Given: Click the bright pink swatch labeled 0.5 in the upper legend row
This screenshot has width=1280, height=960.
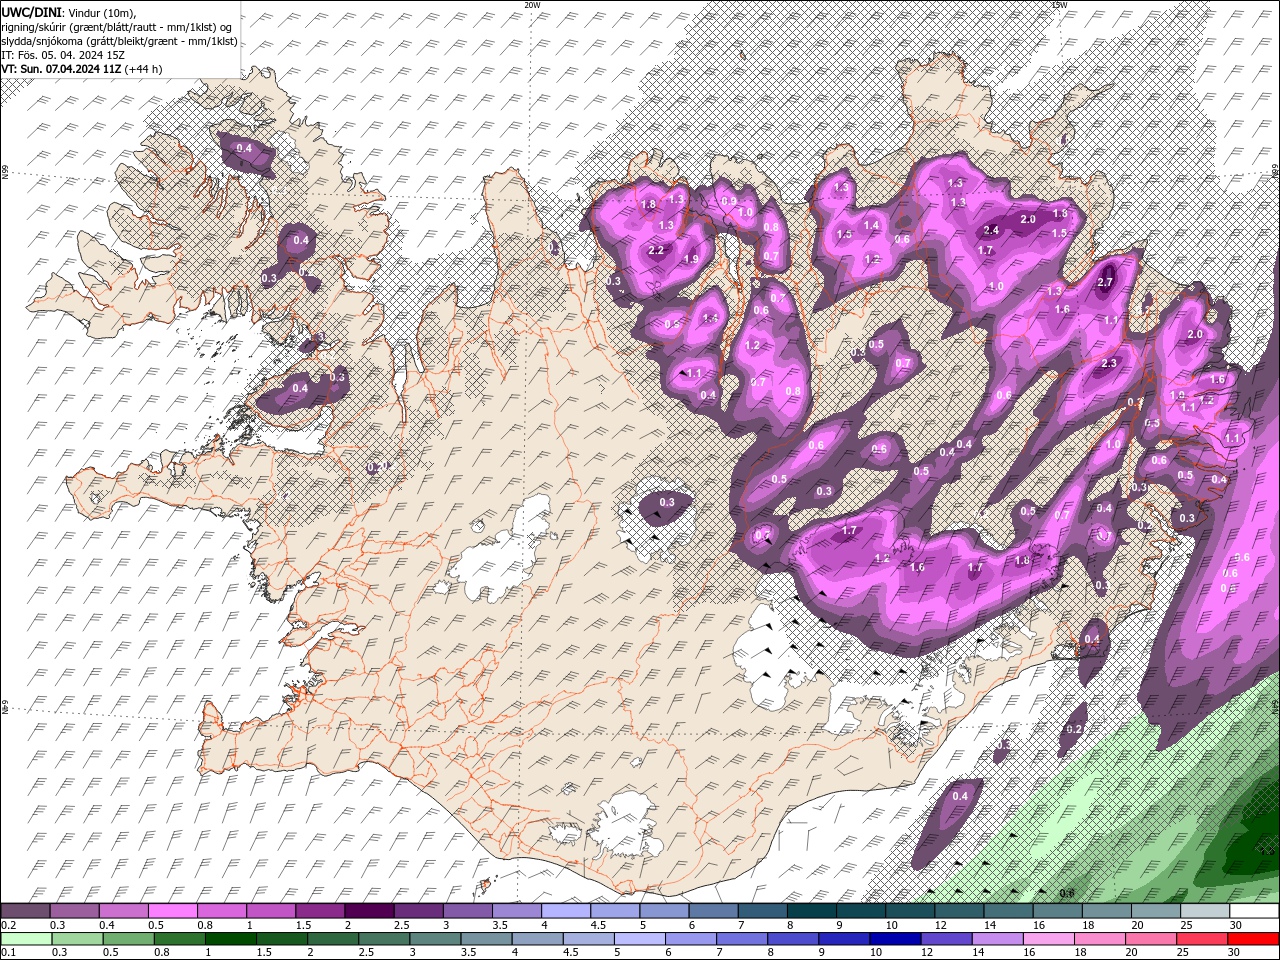Looking at the screenshot, I should point(172,911).
